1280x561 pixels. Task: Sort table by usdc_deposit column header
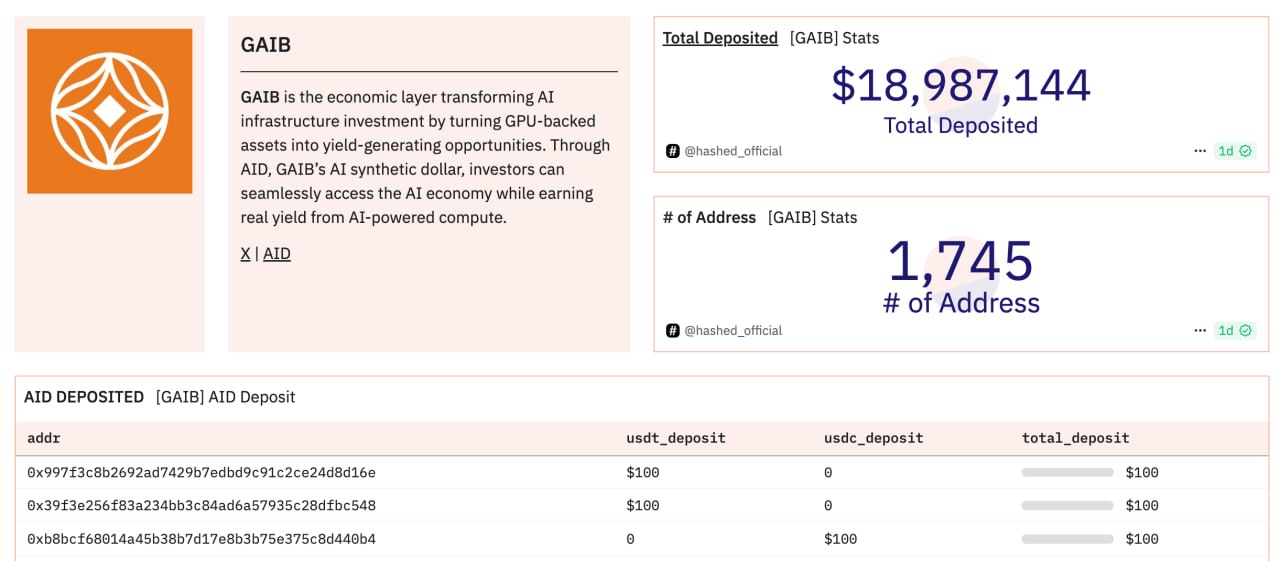click(874, 438)
